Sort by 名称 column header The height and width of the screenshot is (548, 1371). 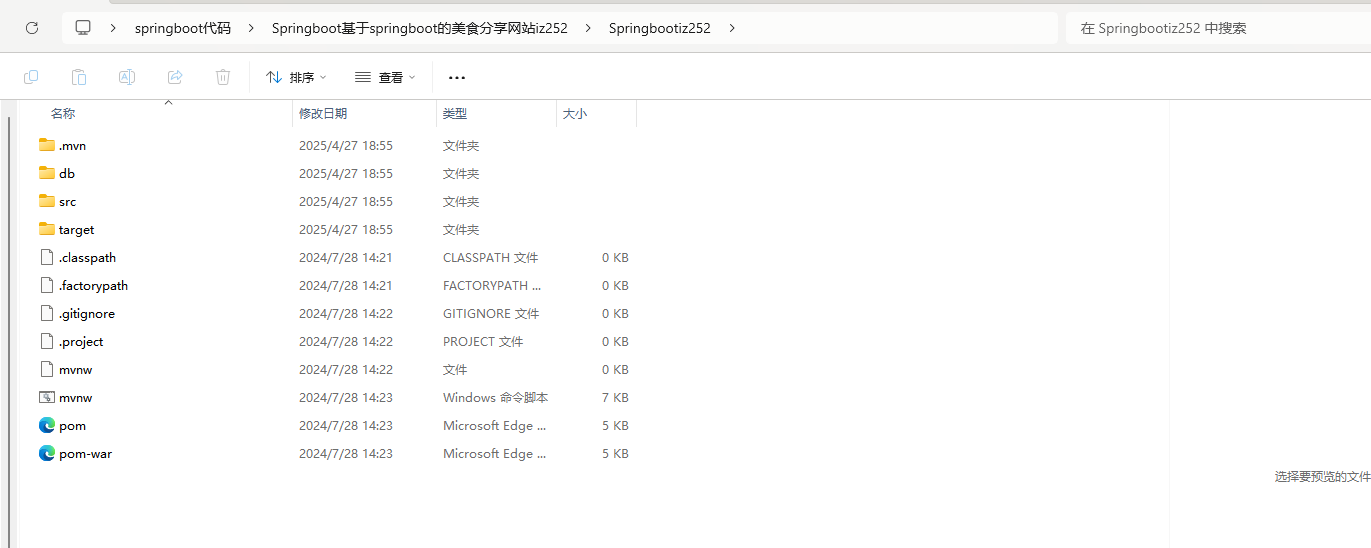(x=63, y=114)
